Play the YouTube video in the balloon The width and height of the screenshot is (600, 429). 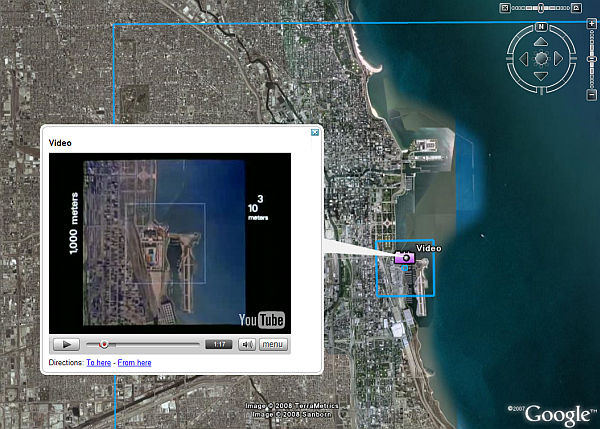(x=66, y=344)
